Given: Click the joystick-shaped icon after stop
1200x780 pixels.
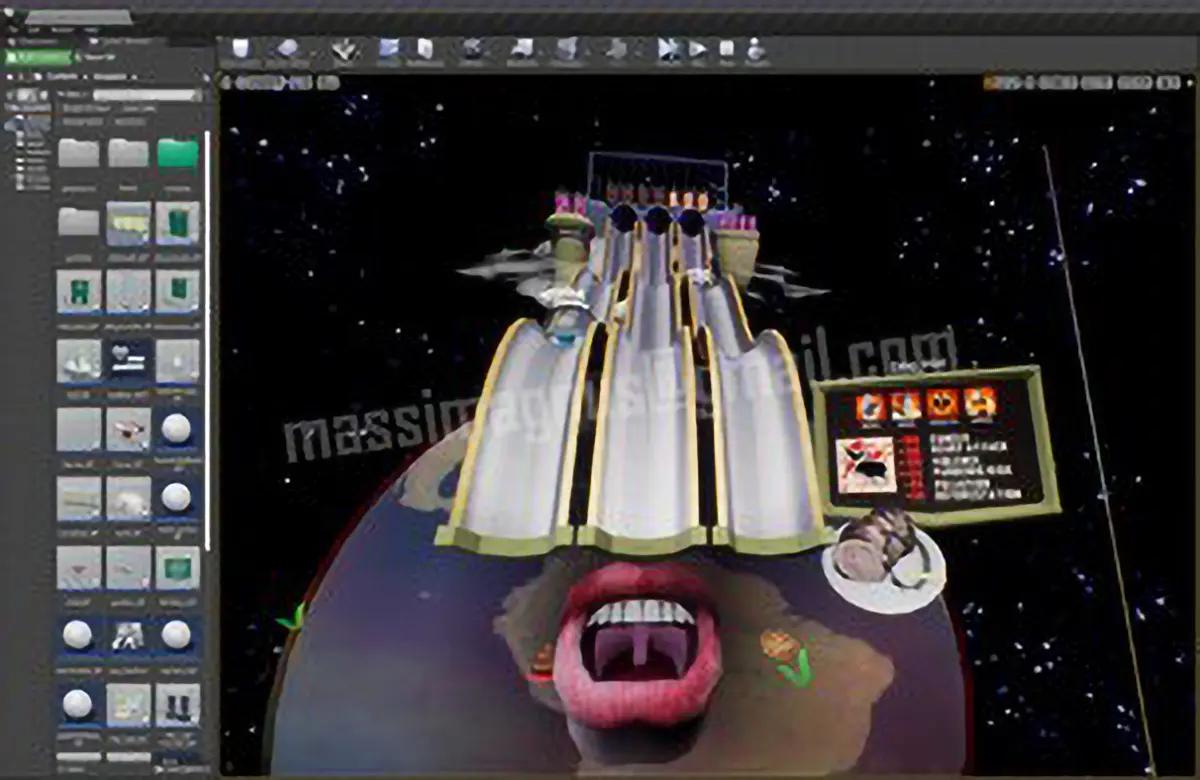Looking at the screenshot, I should click(757, 50).
